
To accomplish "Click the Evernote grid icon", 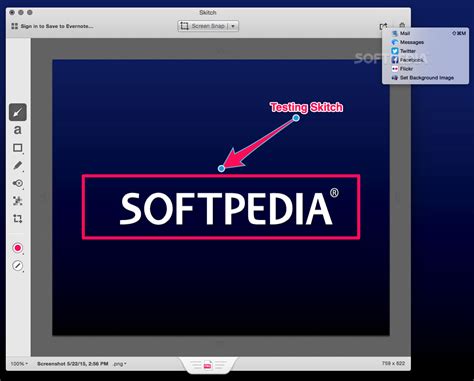I will [x=14, y=26].
